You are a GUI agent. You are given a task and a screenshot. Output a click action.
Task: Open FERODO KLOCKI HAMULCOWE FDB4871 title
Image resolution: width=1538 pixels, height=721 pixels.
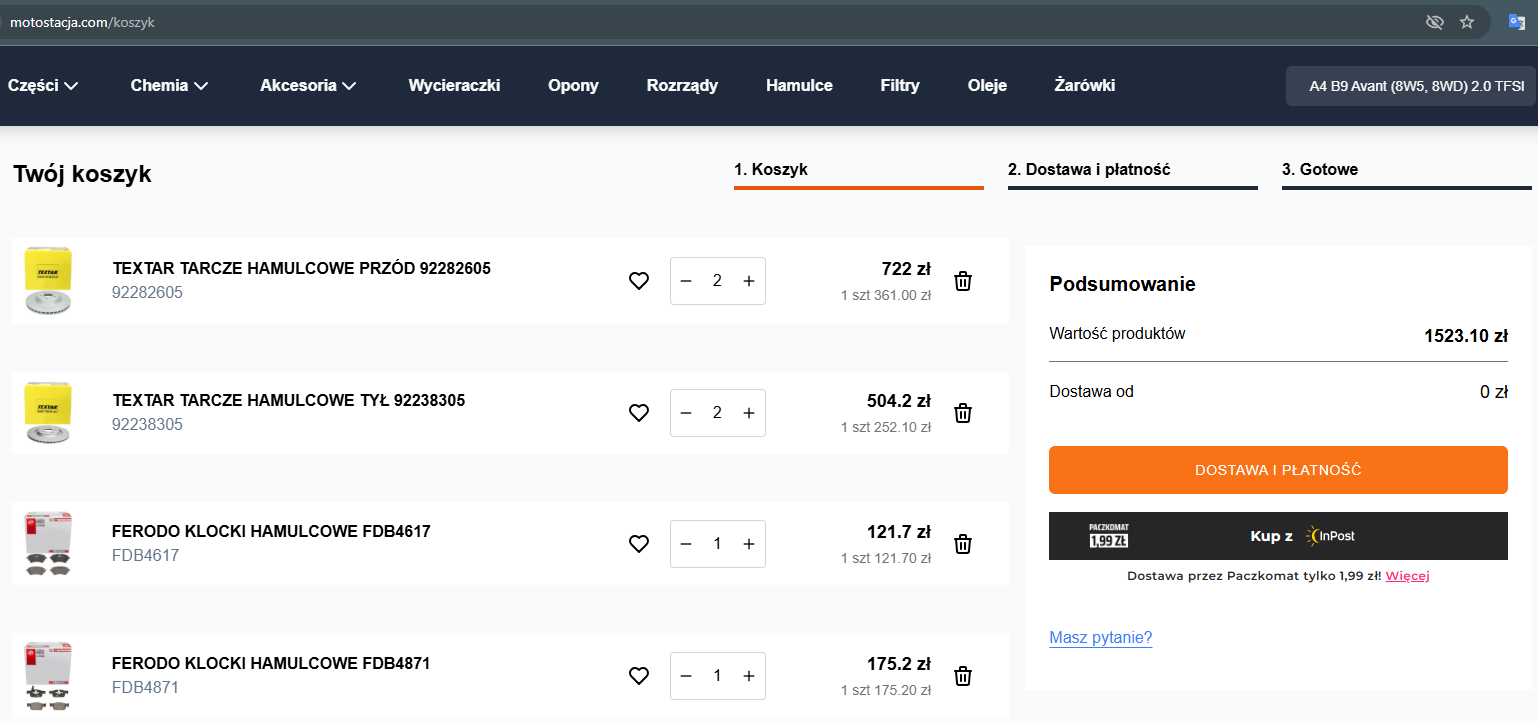pyautogui.click(x=271, y=664)
